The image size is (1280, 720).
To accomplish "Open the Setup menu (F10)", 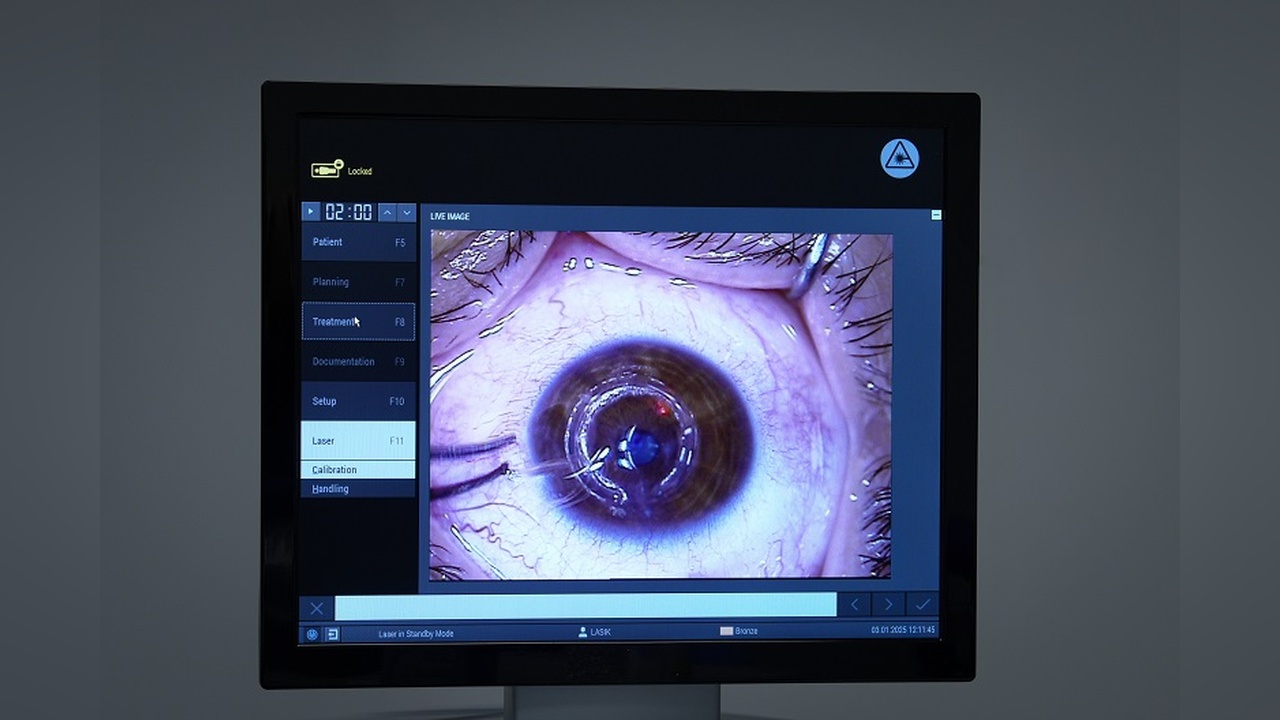I will point(358,401).
